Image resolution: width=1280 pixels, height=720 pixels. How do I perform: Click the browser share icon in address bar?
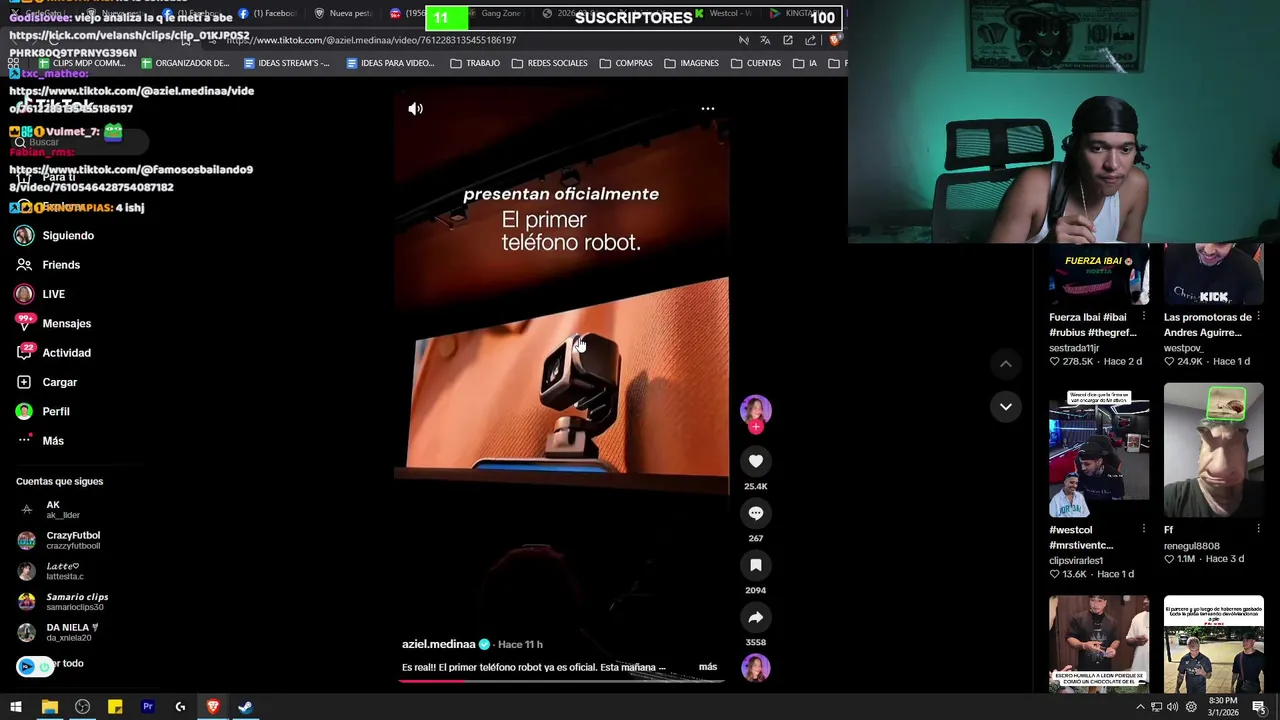coord(810,40)
